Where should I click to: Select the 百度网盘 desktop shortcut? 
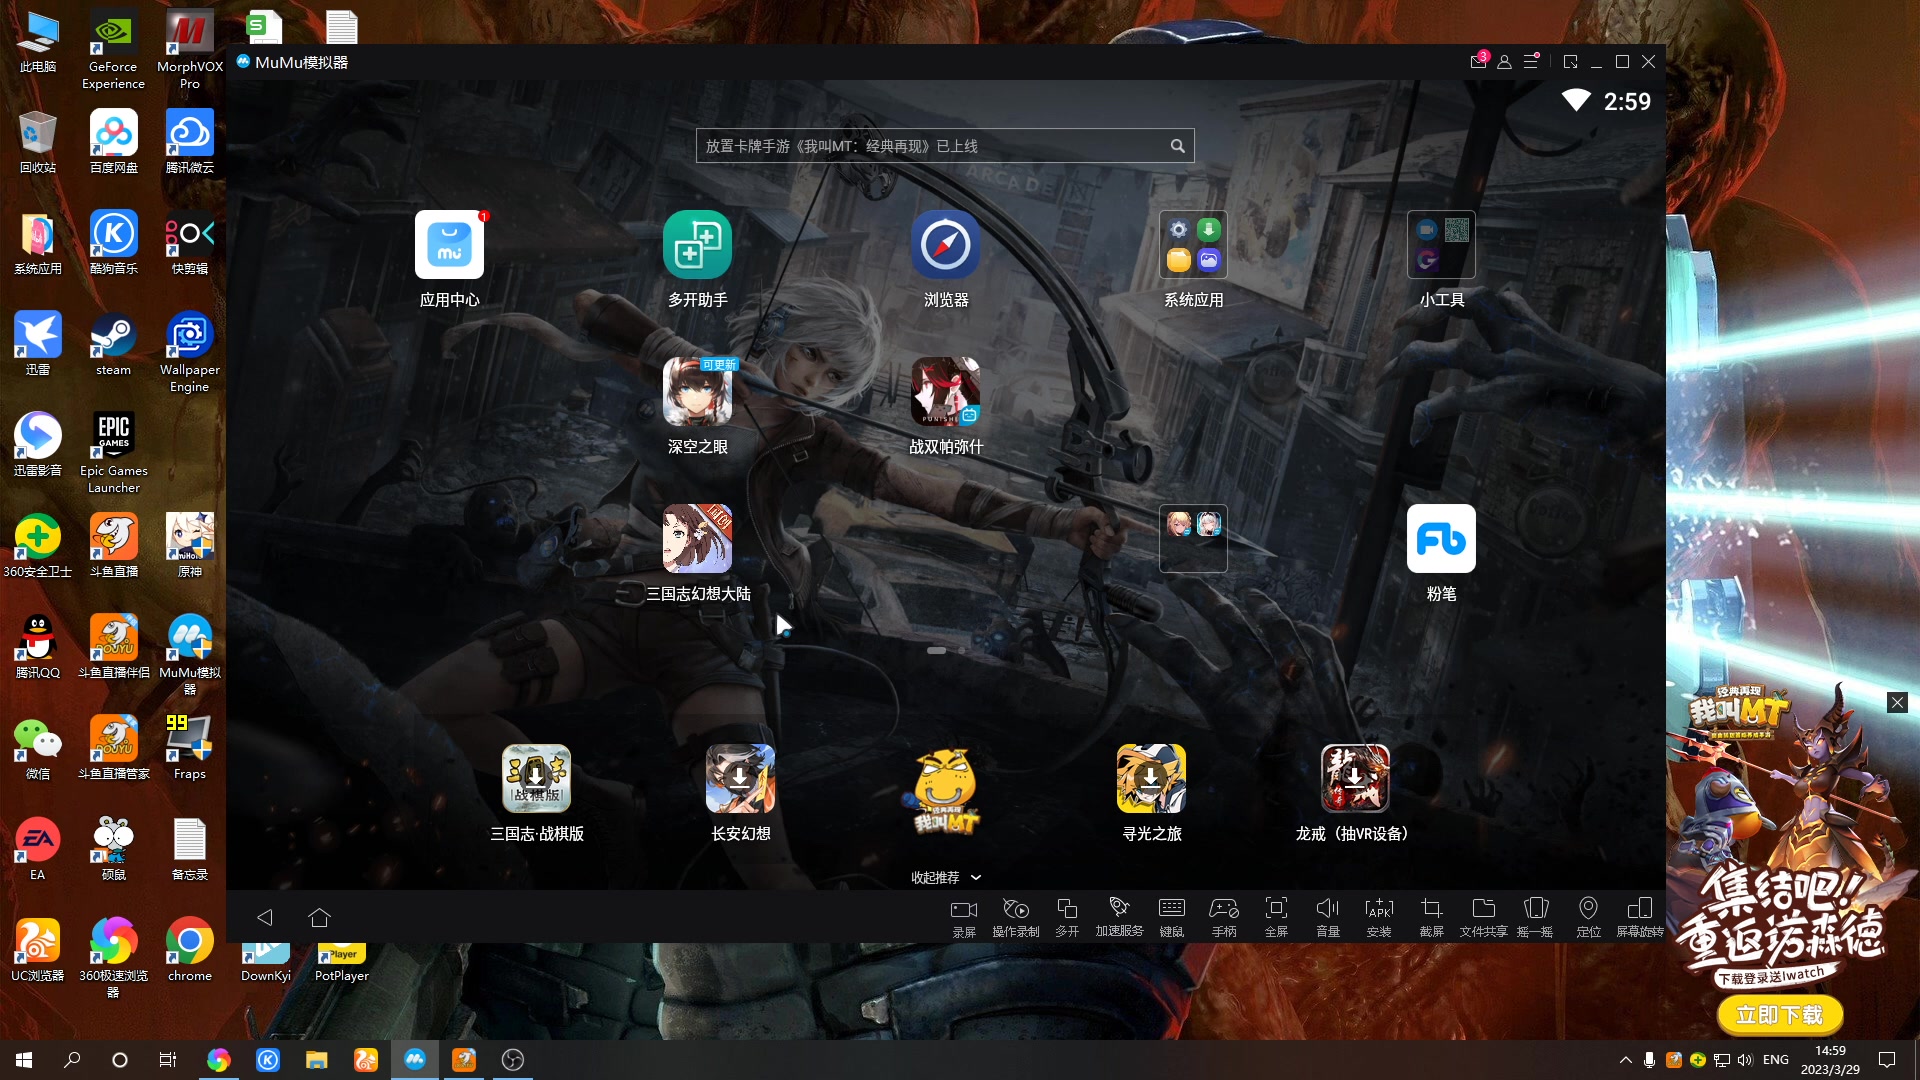coord(113,142)
